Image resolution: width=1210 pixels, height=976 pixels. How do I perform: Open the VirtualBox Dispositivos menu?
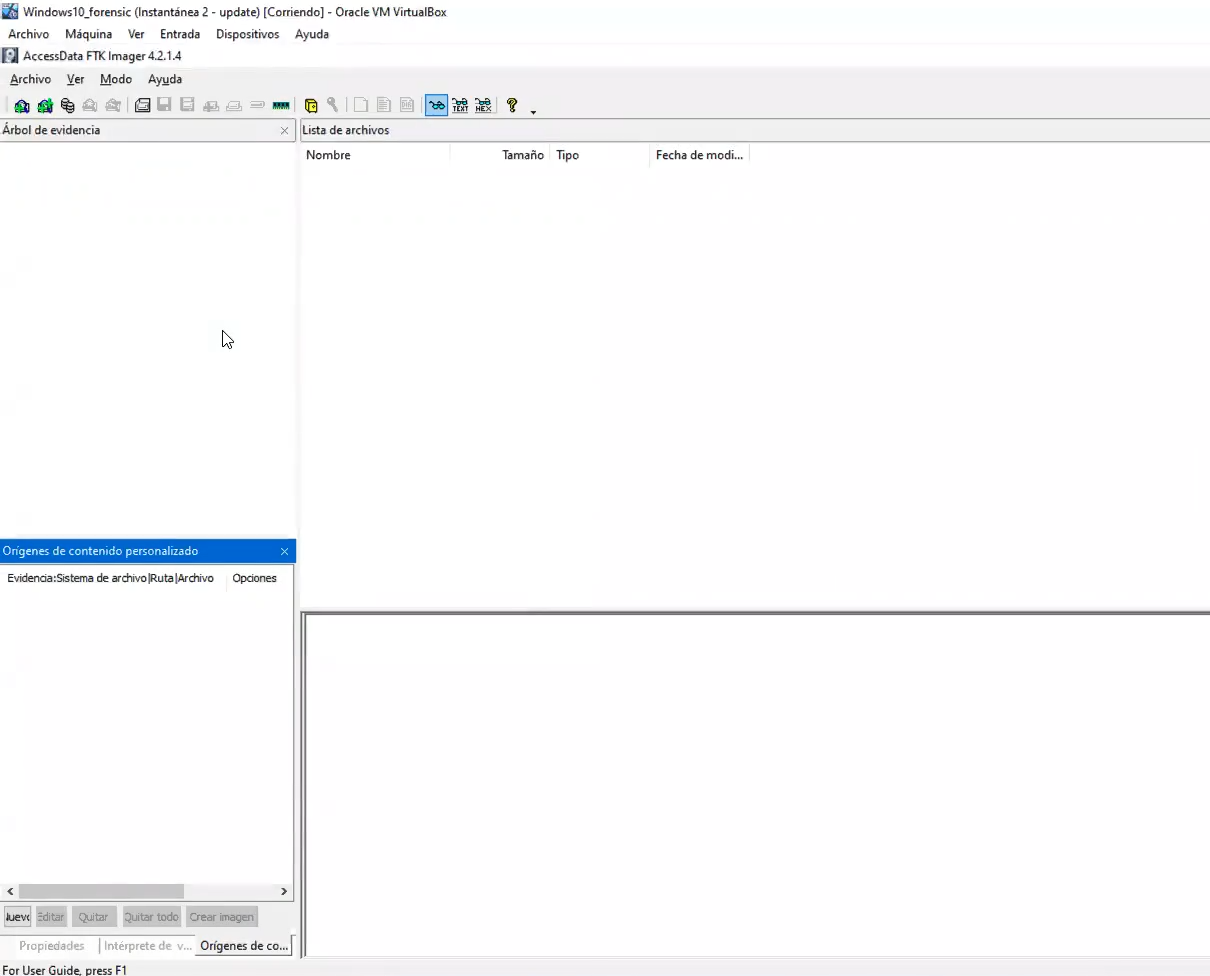click(247, 34)
